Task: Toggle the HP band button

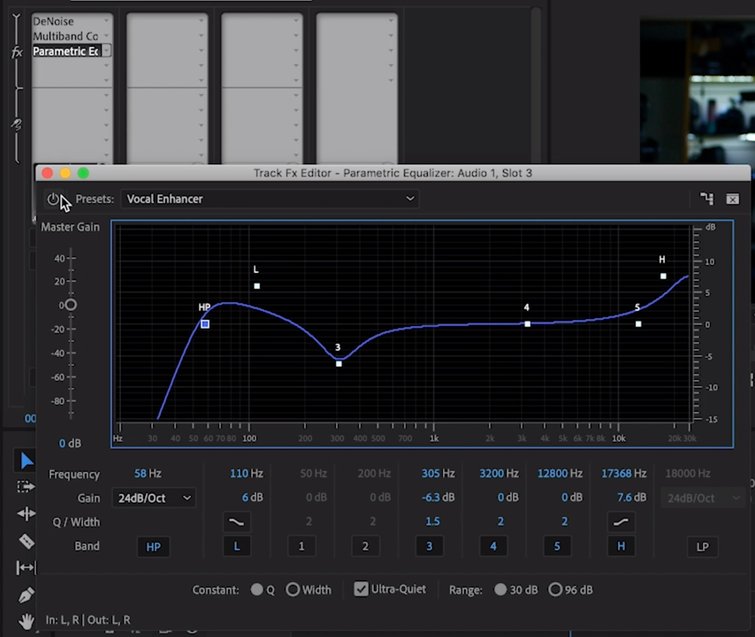Action: click(153, 547)
